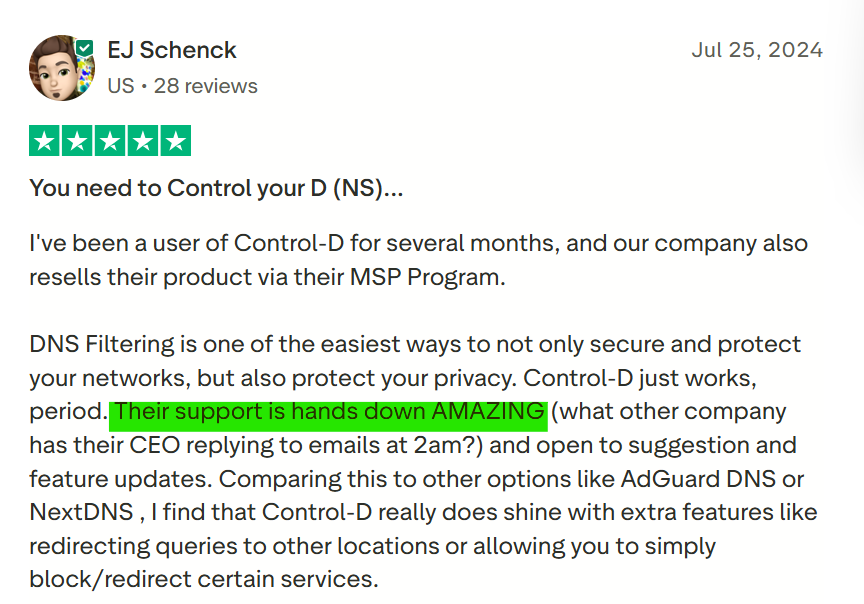Click the second green rating star
The height and width of the screenshot is (604, 864).
coord(77,141)
